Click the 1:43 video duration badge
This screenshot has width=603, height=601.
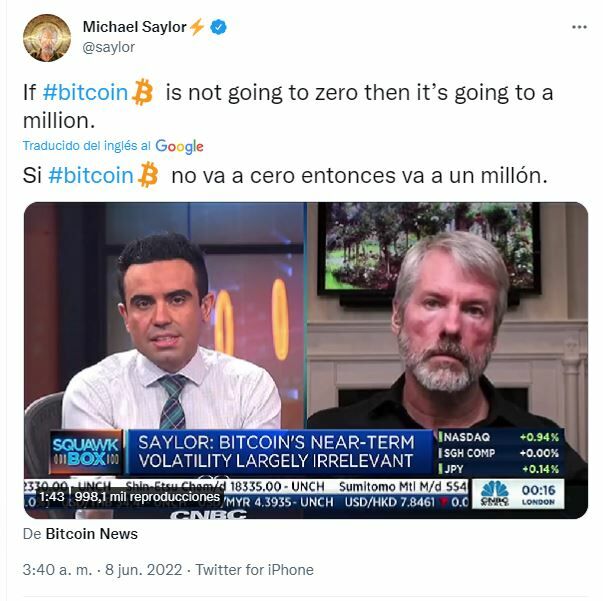click(x=52, y=497)
